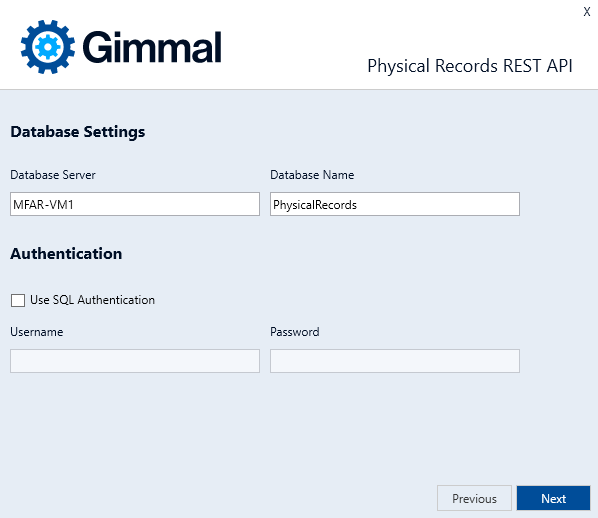This screenshot has height=518, width=598.
Task: Click the Gimmal wordmark text
Action: coord(152,47)
